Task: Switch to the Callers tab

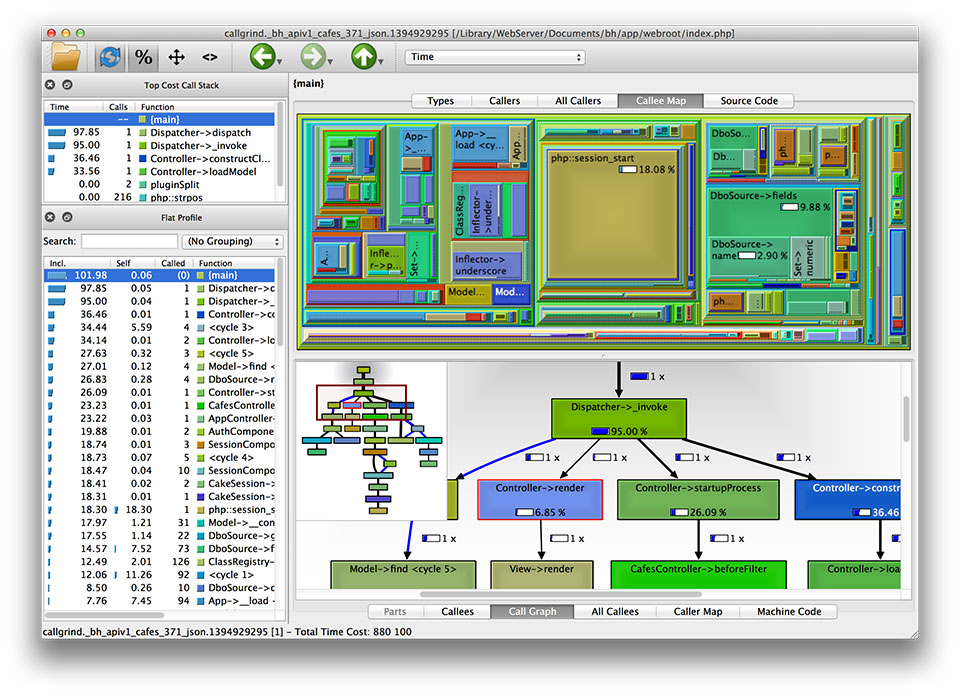Action: tap(504, 101)
